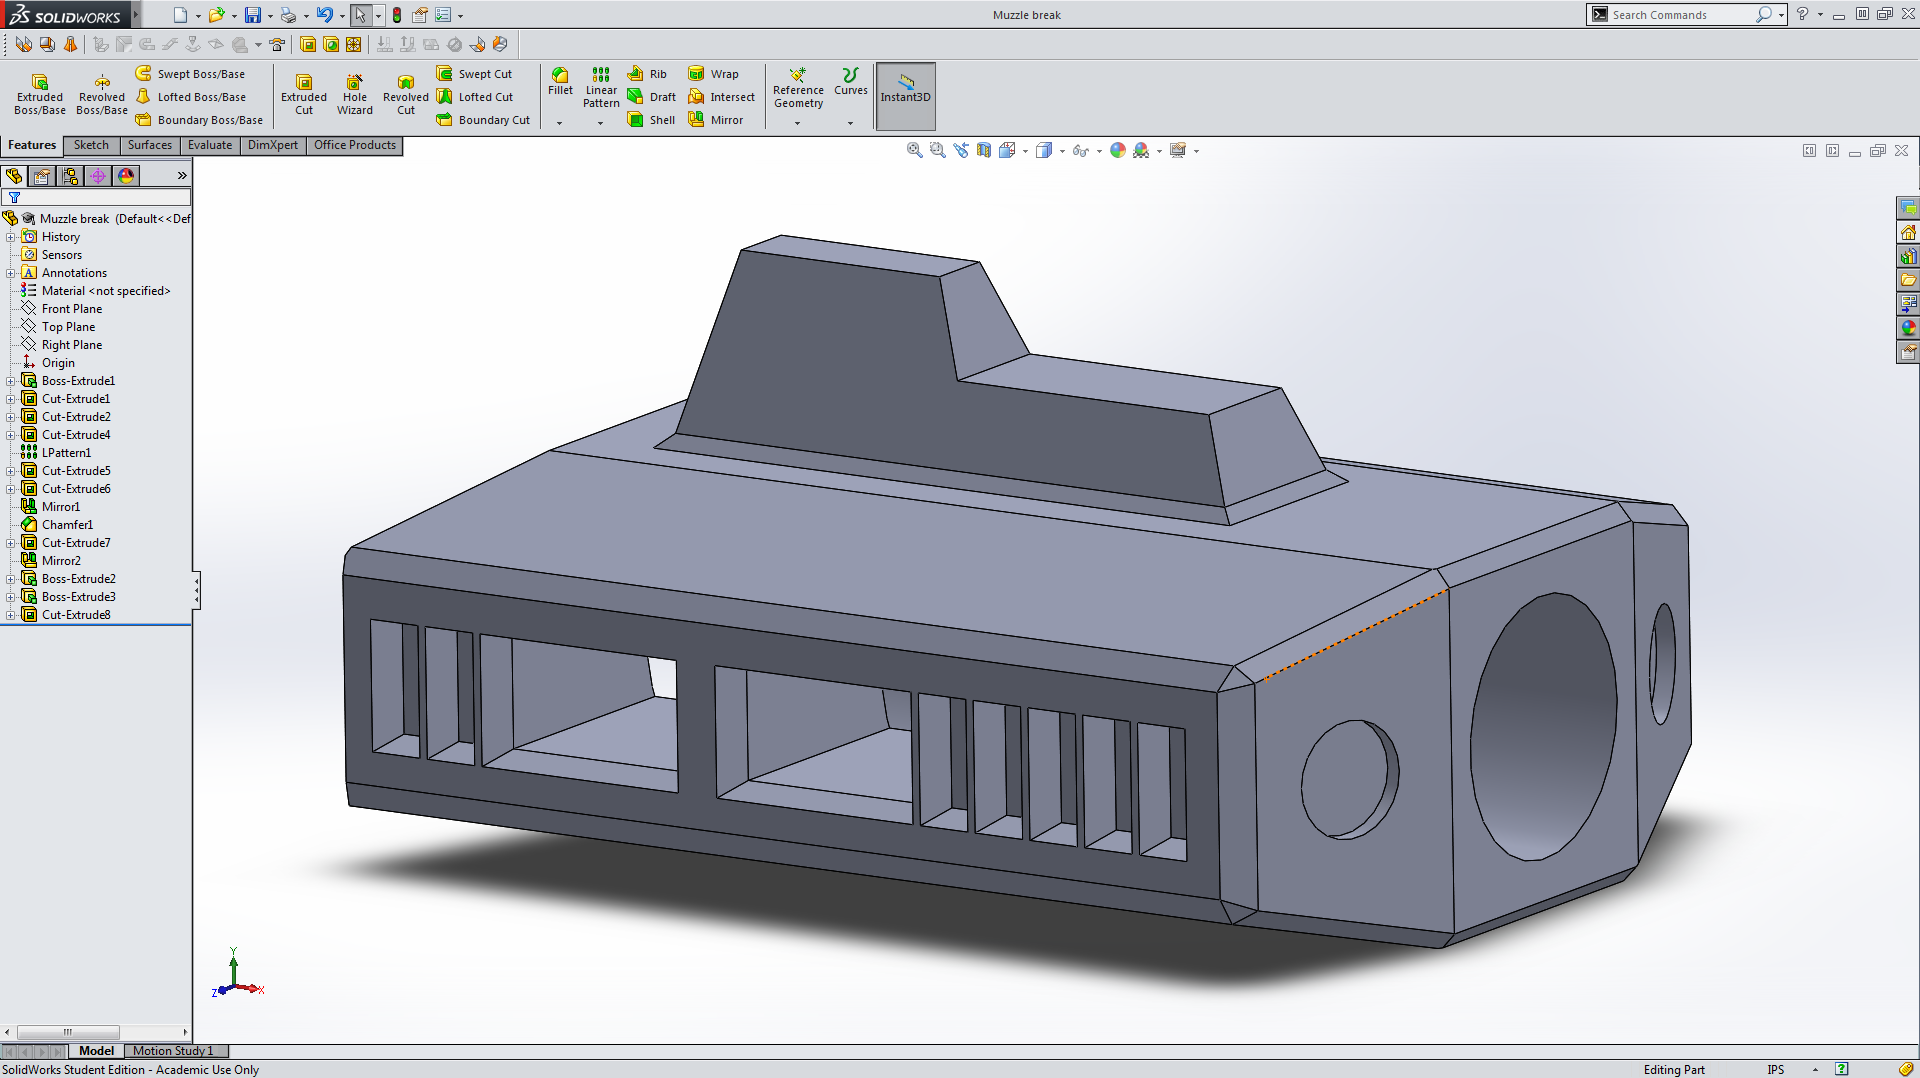Image resolution: width=1920 pixels, height=1078 pixels.
Task: Choose Lofted Boss/Base feature
Action: pyautogui.click(x=190, y=97)
